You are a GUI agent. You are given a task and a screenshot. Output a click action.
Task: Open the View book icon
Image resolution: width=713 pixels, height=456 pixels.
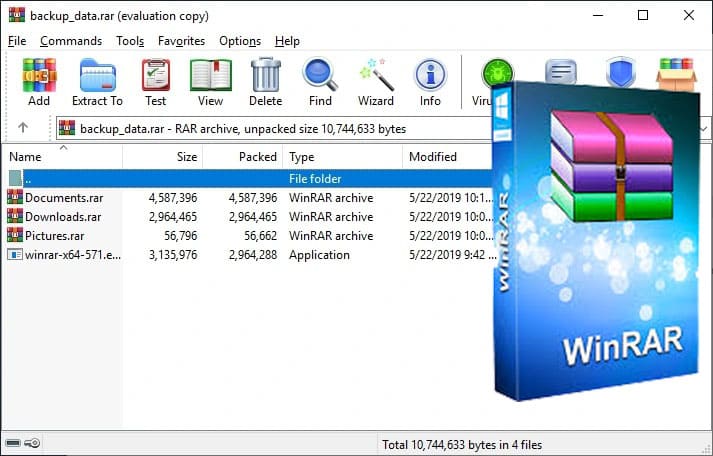click(x=211, y=75)
